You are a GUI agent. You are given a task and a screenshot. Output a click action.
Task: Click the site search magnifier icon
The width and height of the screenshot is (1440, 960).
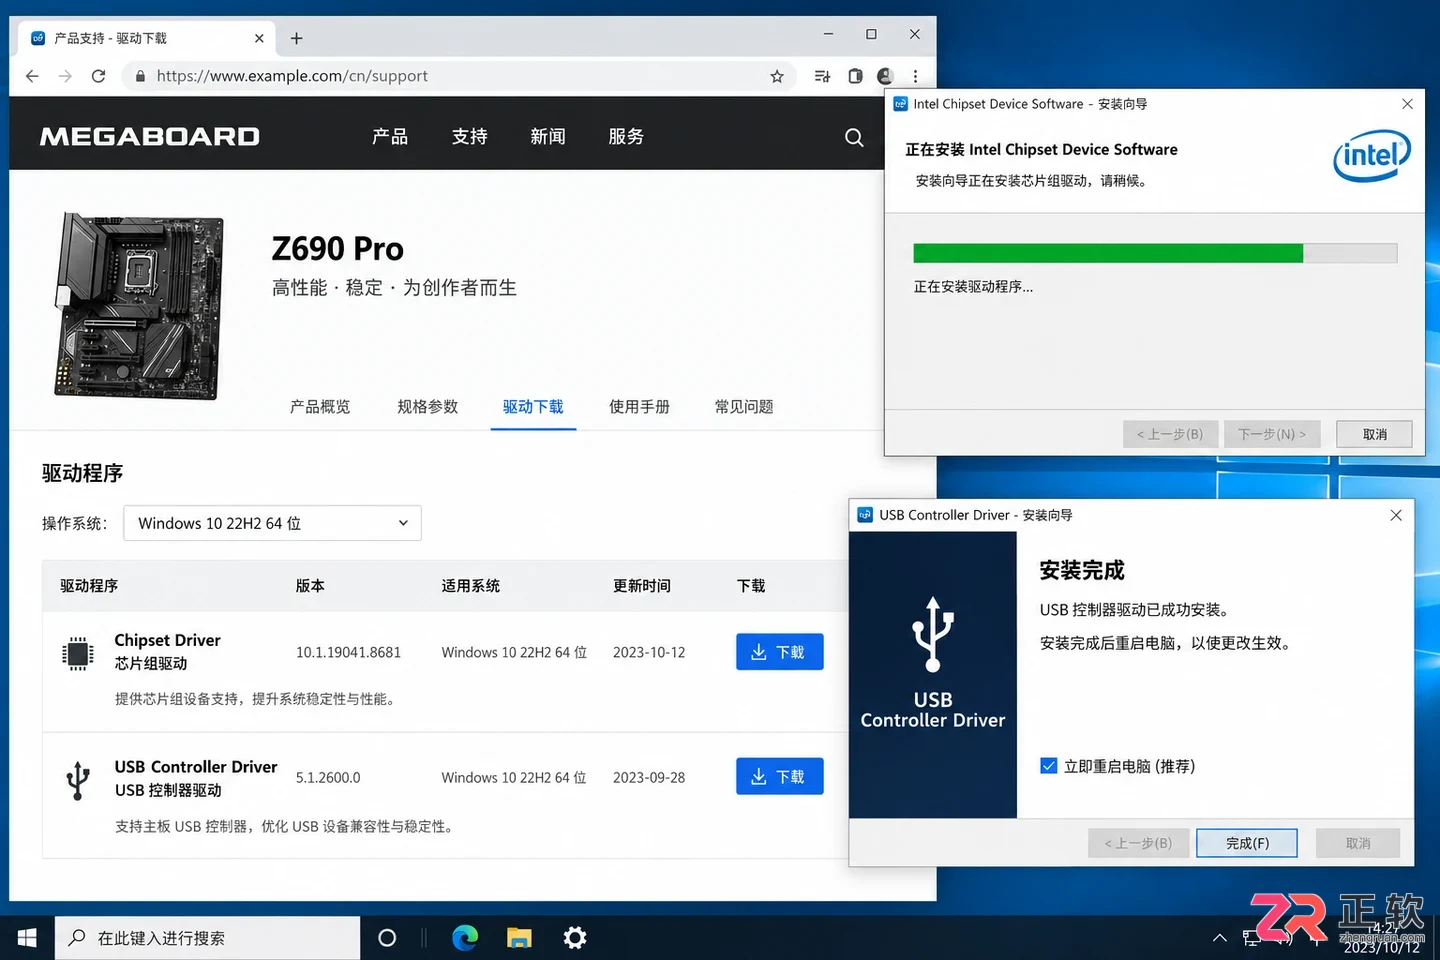(854, 137)
